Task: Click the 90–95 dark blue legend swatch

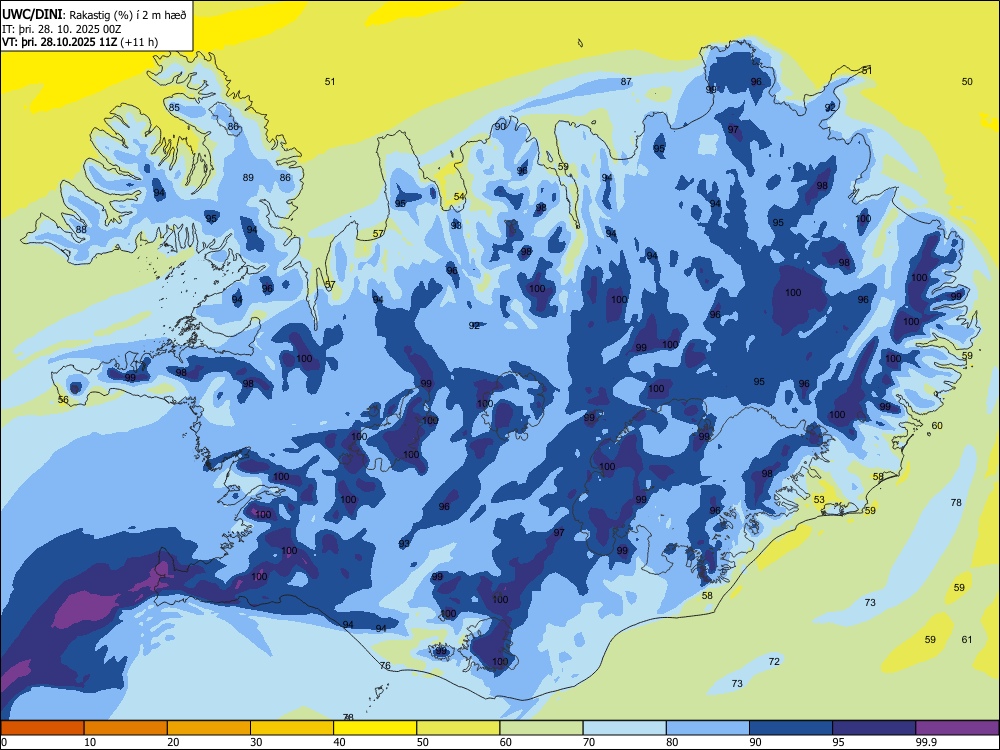Action: pyautogui.click(x=791, y=728)
